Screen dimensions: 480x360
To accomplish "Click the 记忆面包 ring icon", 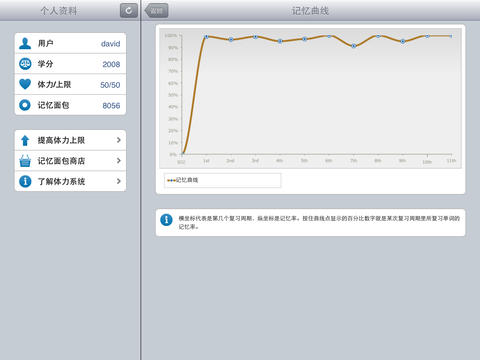I will (25, 105).
